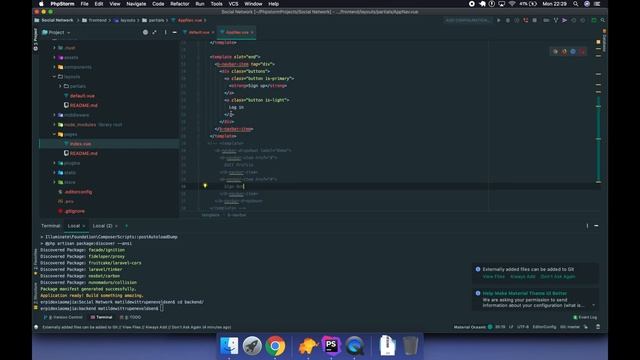Collapse the pages folder
640x360 pixels.
tap(54, 134)
